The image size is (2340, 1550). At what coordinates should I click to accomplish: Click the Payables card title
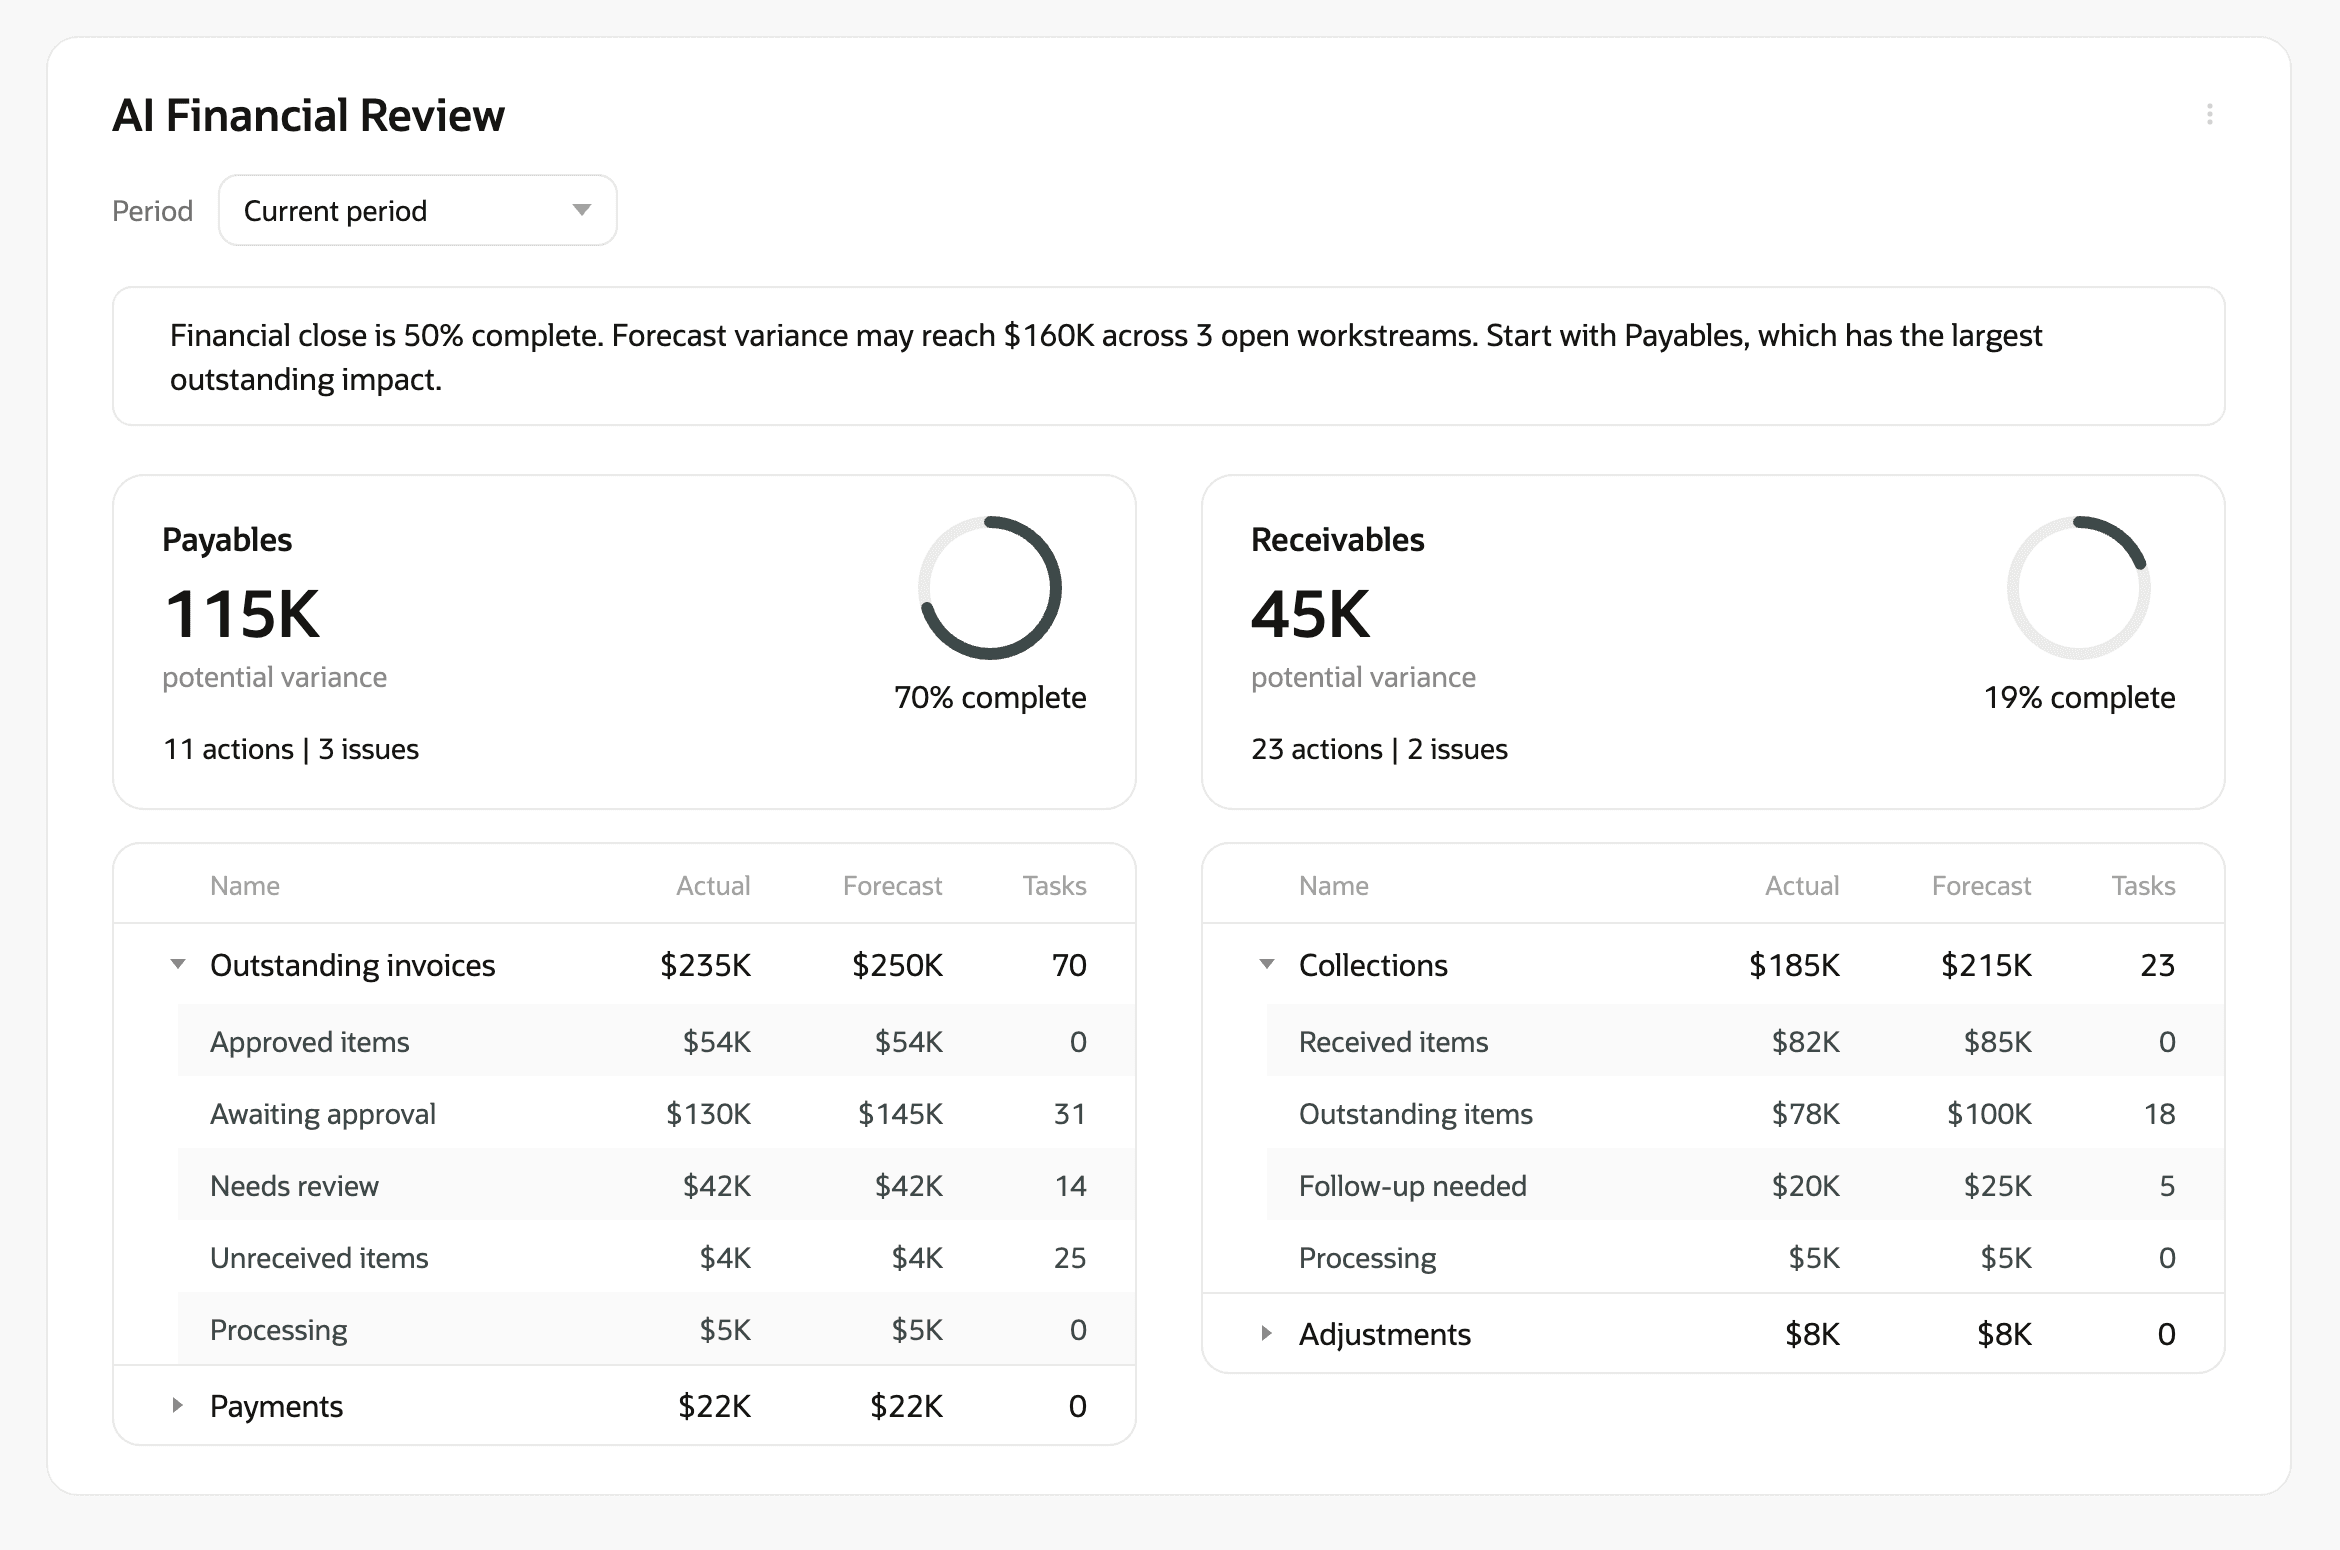[228, 538]
